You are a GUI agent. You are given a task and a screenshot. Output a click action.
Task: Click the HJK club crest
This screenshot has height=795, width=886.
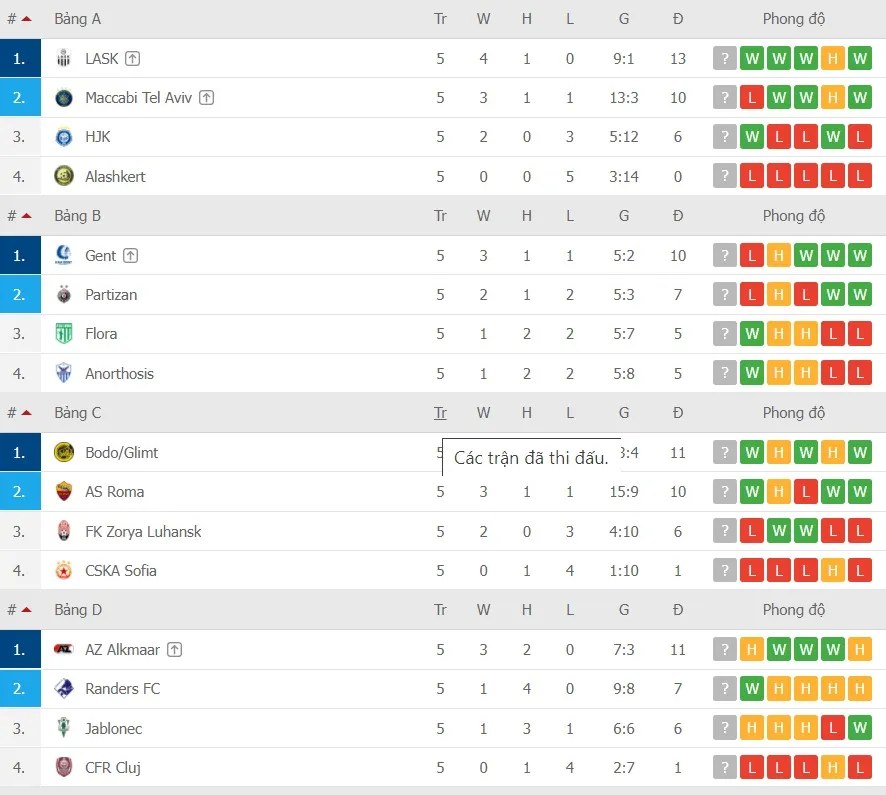click(x=62, y=137)
